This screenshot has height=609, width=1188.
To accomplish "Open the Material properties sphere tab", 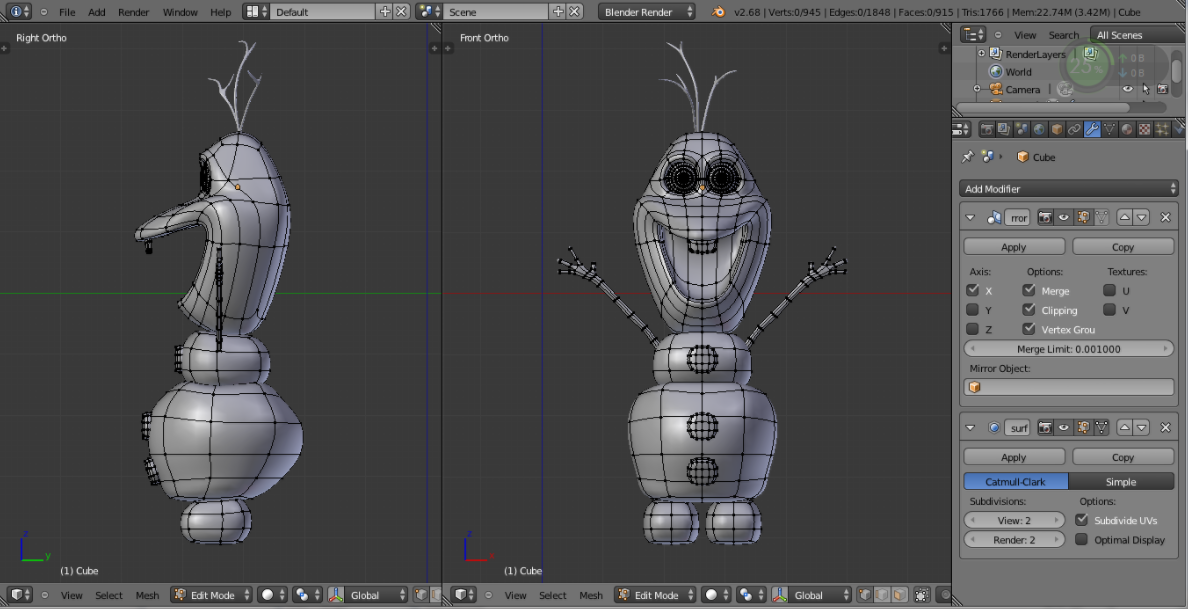I will pyautogui.click(x=1127, y=129).
